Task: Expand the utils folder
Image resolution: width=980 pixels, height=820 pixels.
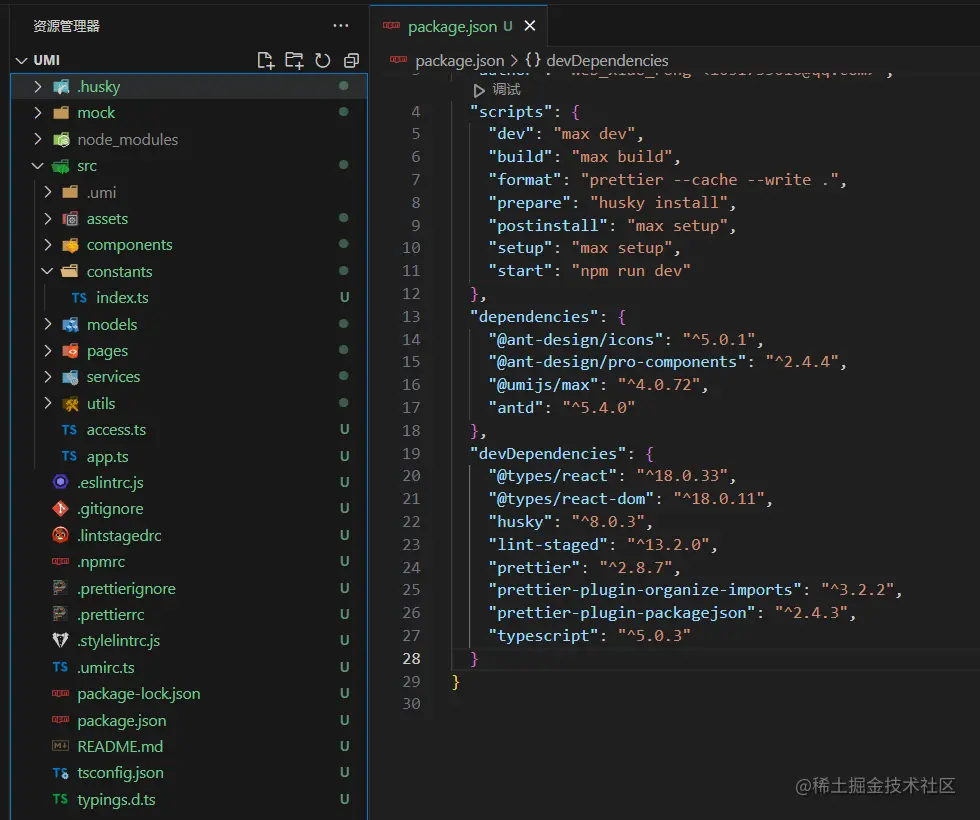Action: pos(48,403)
